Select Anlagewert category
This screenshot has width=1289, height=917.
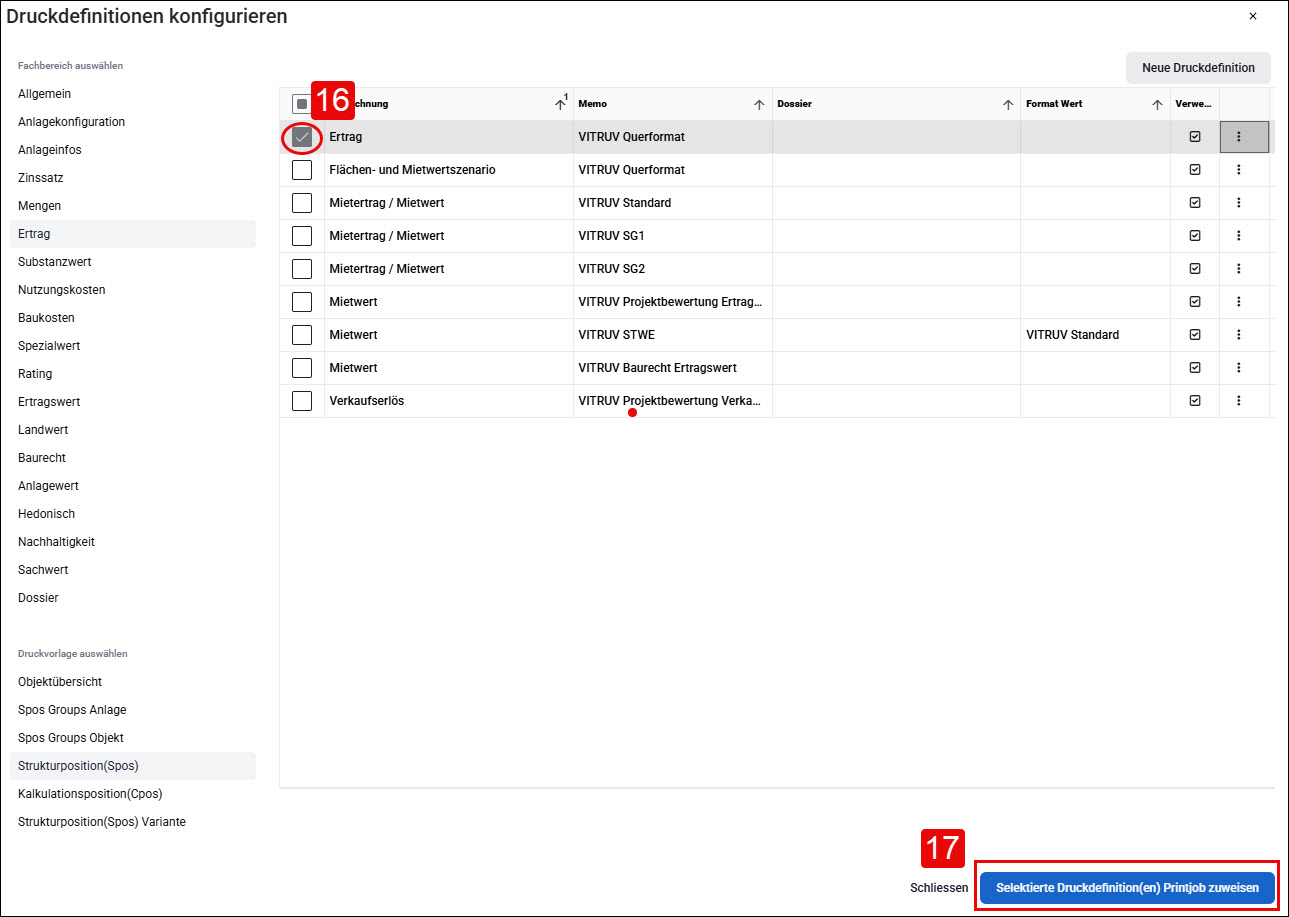pyautogui.click(x=132, y=486)
